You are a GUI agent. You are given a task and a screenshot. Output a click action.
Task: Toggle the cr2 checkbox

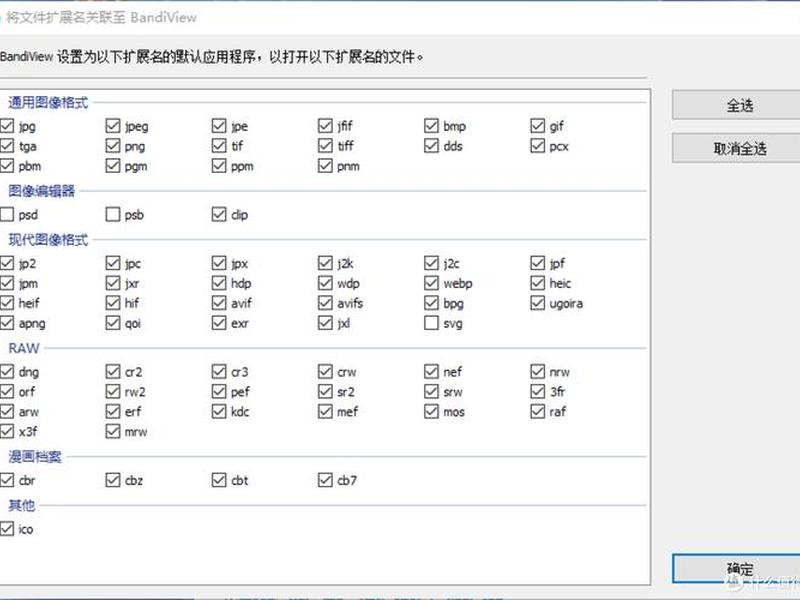[113, 371]
